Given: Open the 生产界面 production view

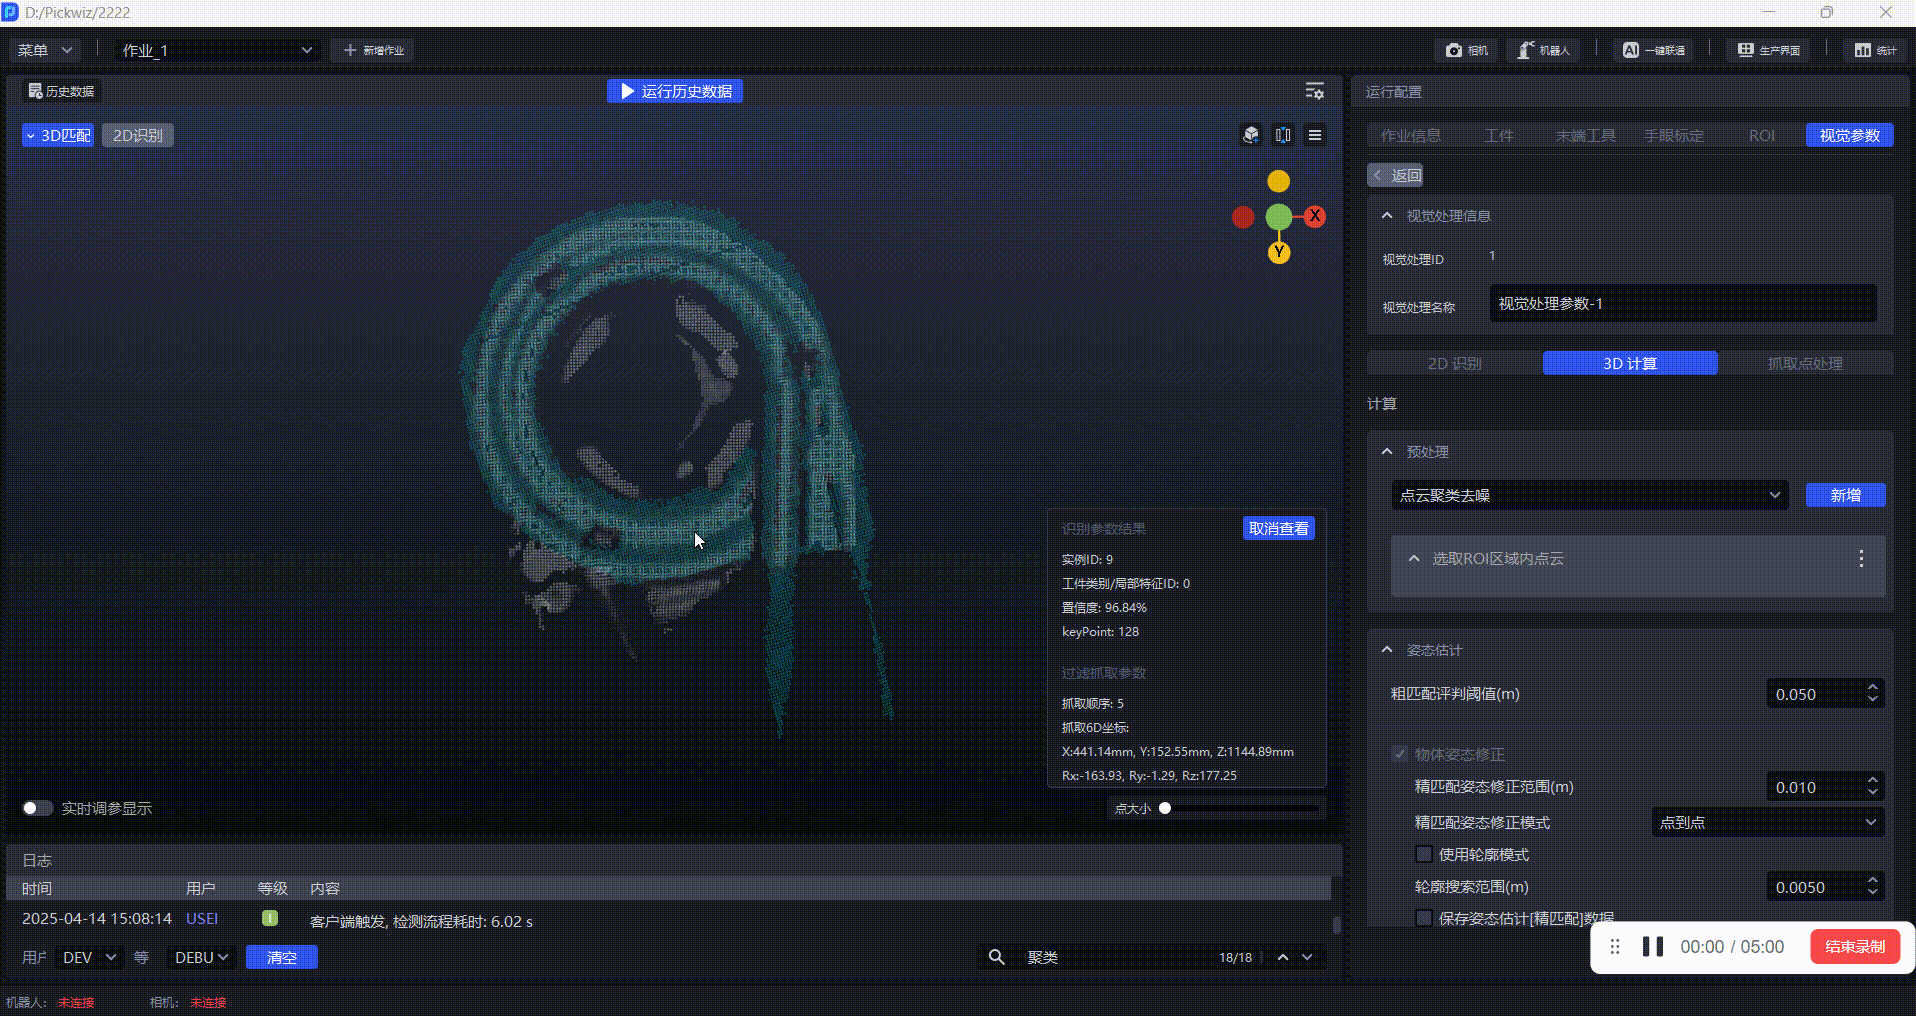Looking at the screenshot, I should tap(1768, 50).
